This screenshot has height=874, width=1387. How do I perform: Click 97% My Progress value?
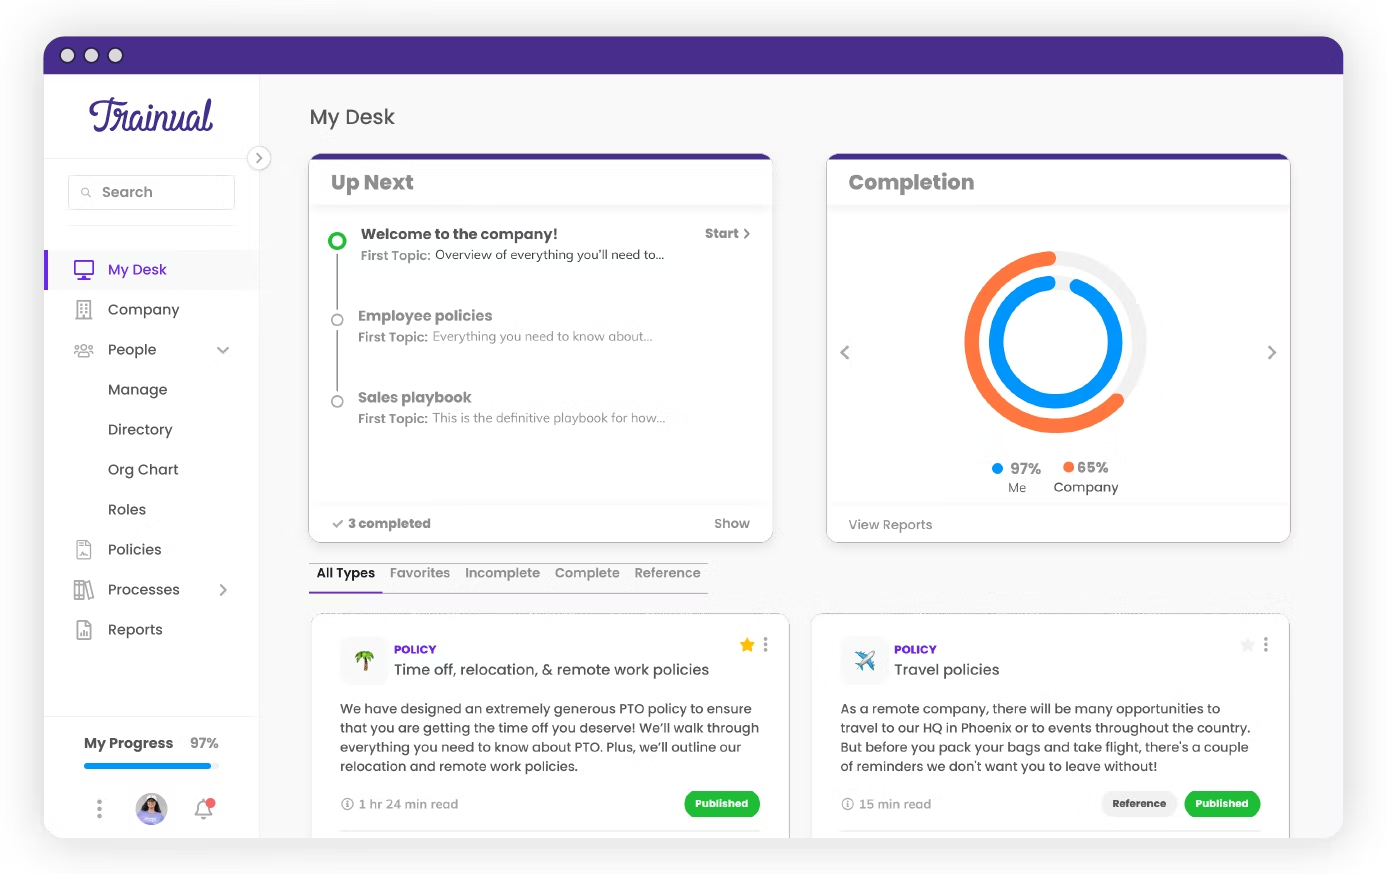(204, 743)
